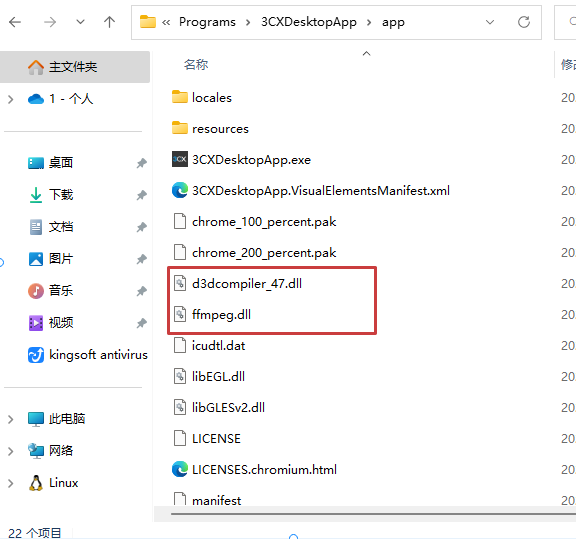Navigate up one folder level
Screen dimensions: 576x539
click(109, 22)
